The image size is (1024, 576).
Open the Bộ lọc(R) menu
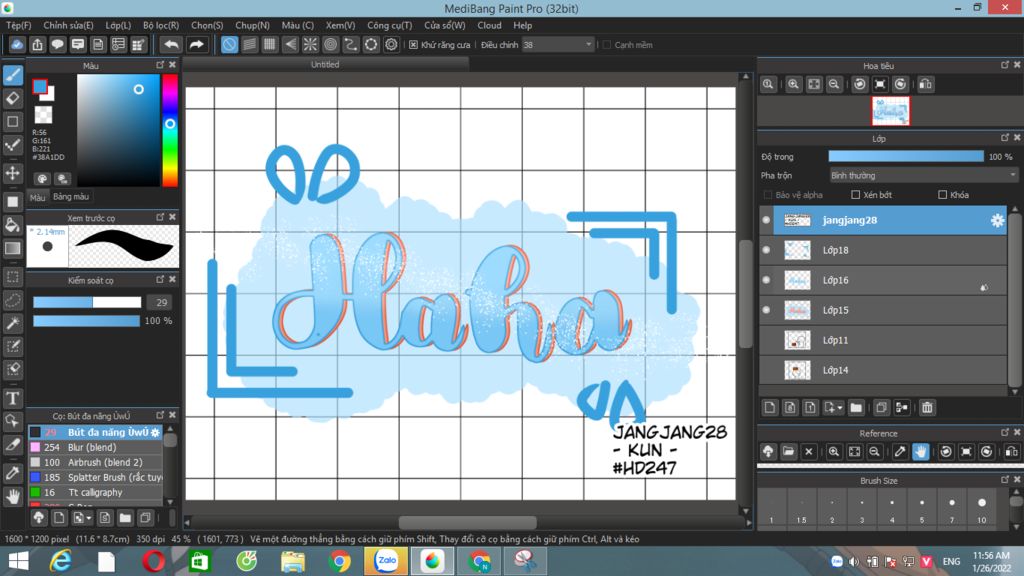161,25
